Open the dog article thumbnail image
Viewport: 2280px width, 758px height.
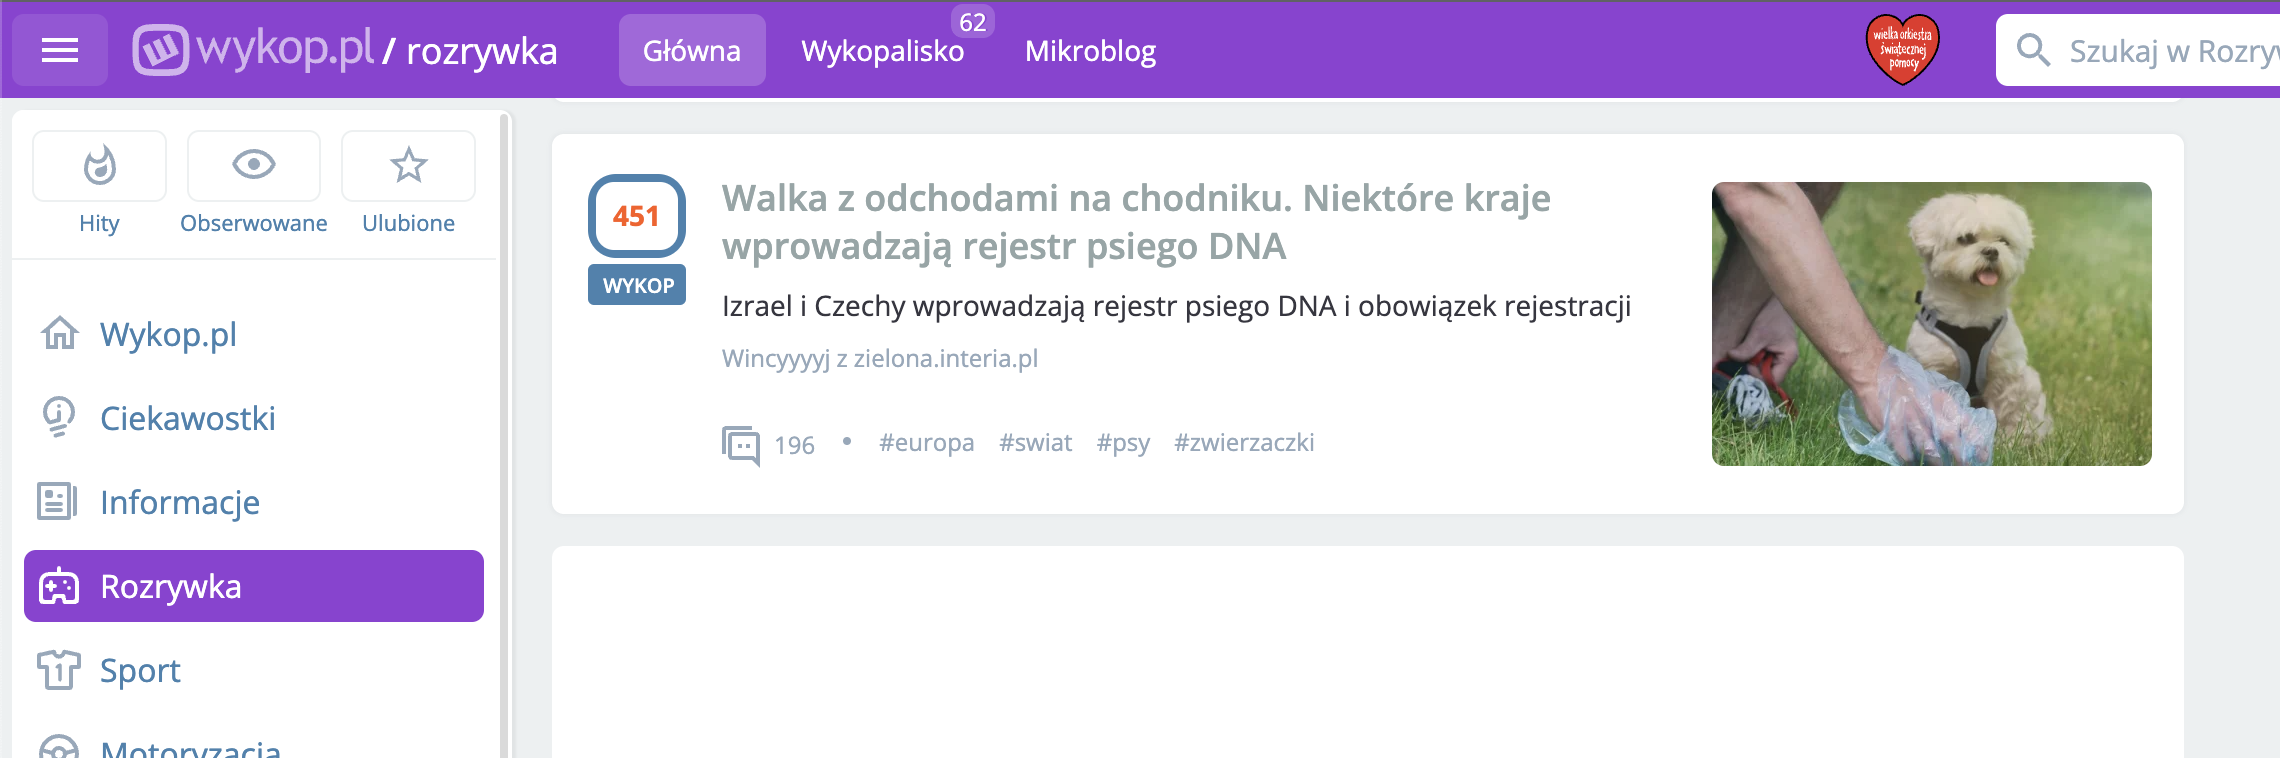tap(1931, 324)
